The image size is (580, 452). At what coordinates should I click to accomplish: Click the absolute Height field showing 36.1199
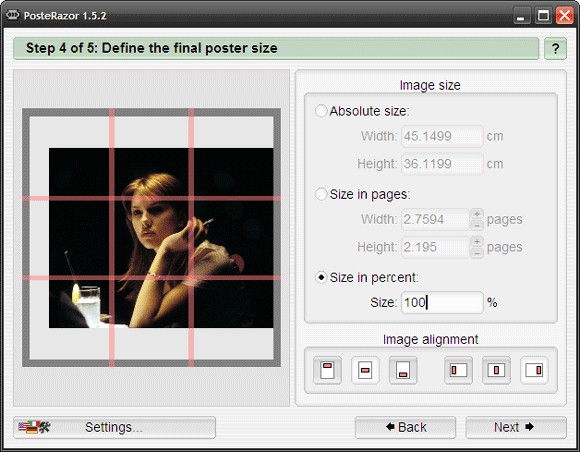442,164
